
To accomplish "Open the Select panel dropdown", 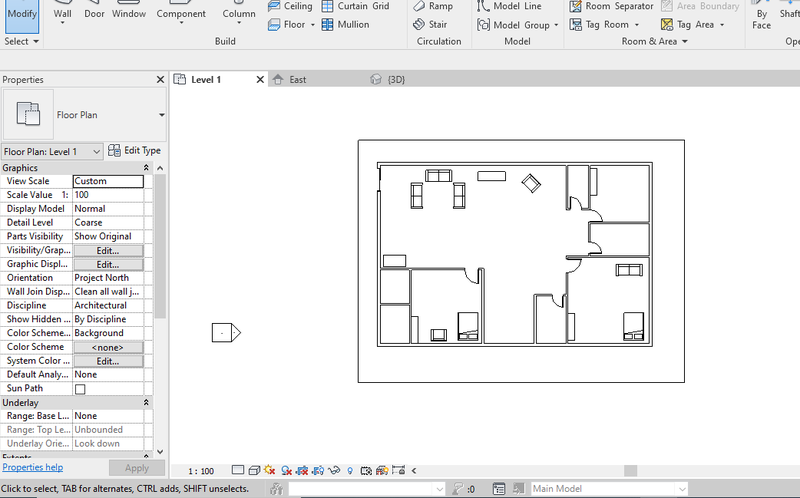I will coord(21,41).
